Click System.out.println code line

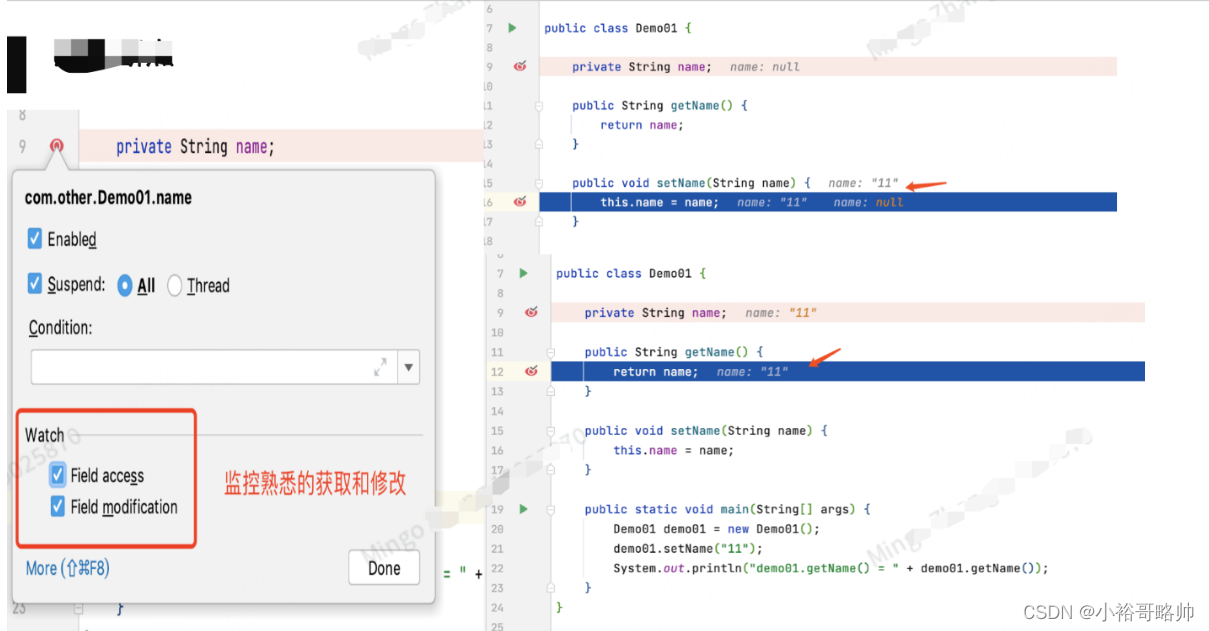coord(830,568)
